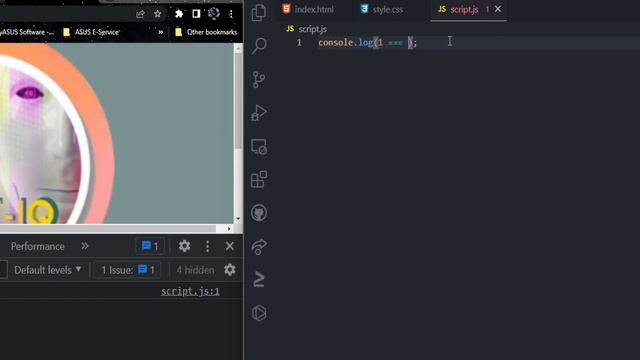
Task: Open the Search view in VS Code
Action: pos(259,45)
